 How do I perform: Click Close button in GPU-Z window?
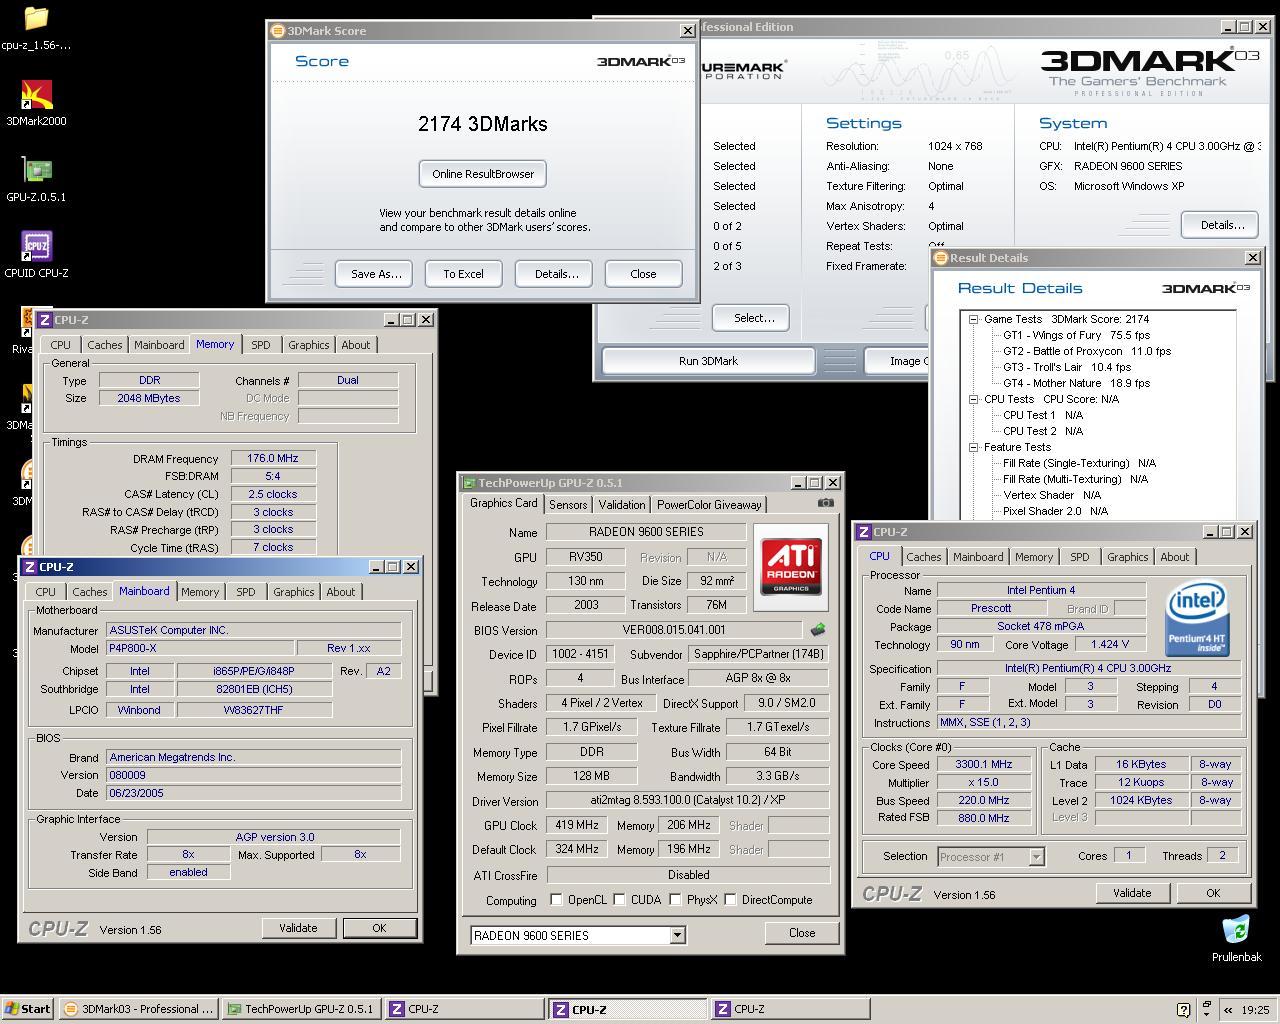click(x=802, y=933)
